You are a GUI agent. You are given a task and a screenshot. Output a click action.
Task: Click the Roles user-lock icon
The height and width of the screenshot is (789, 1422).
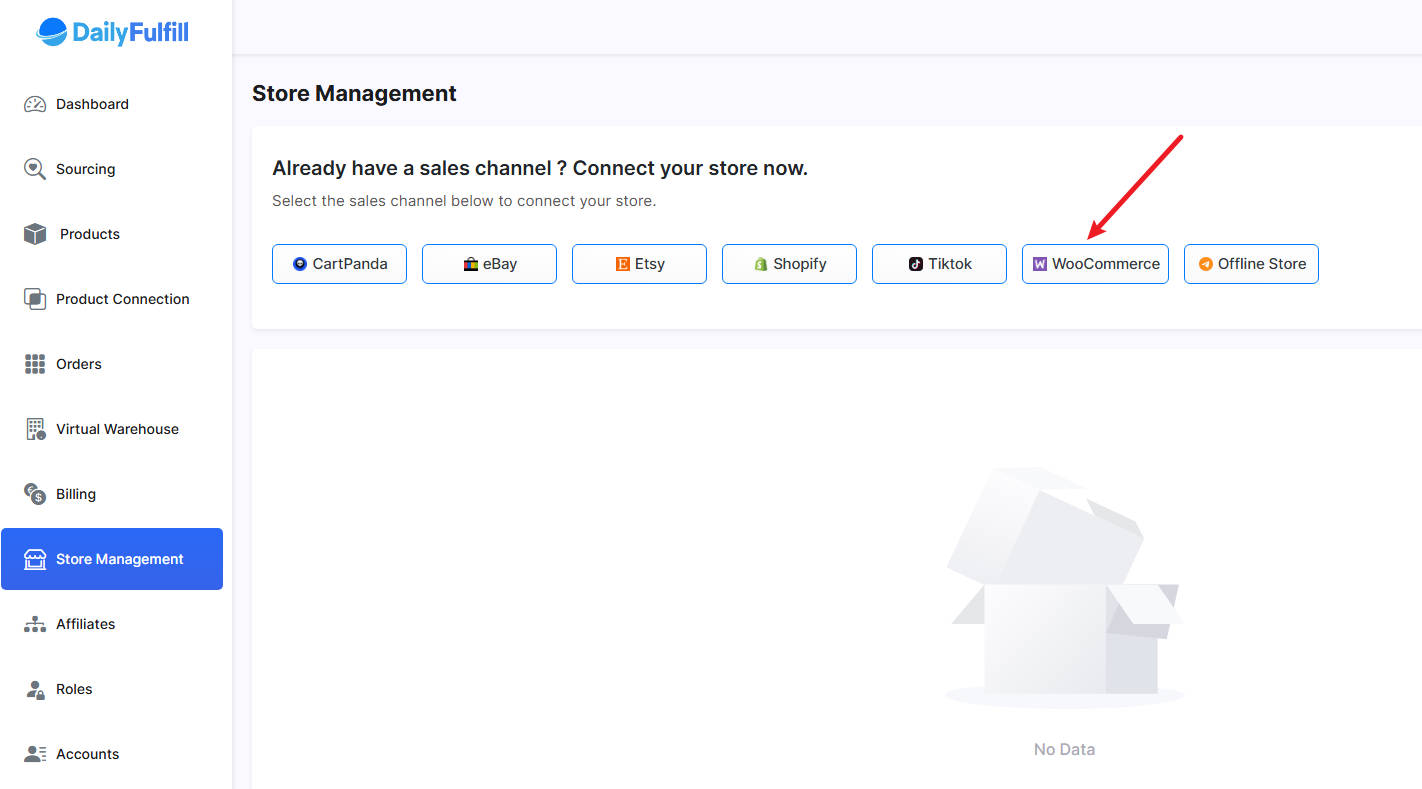35,689
